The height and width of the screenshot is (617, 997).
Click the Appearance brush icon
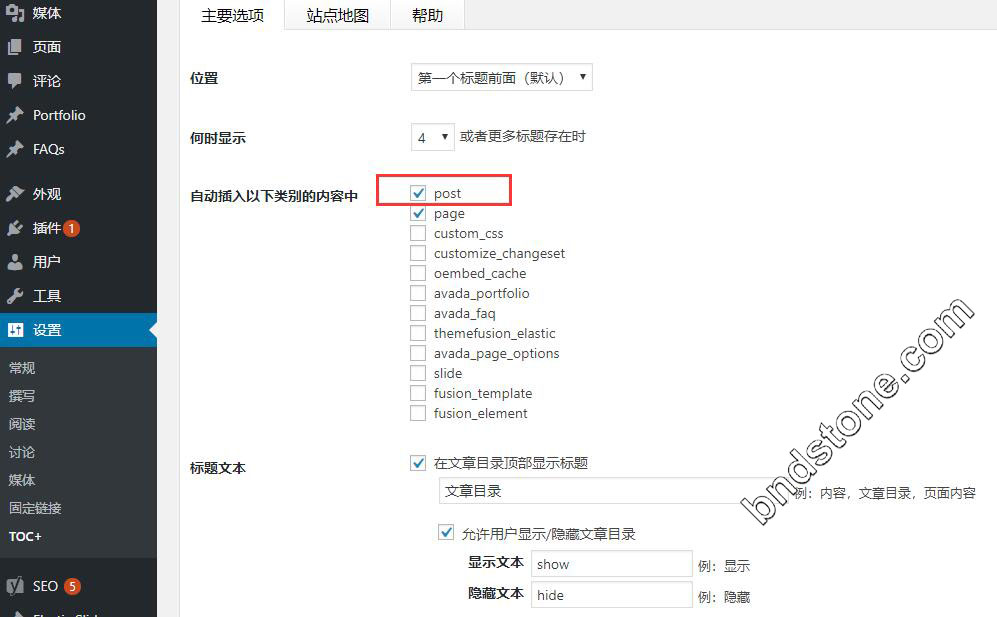pos(15,193)
